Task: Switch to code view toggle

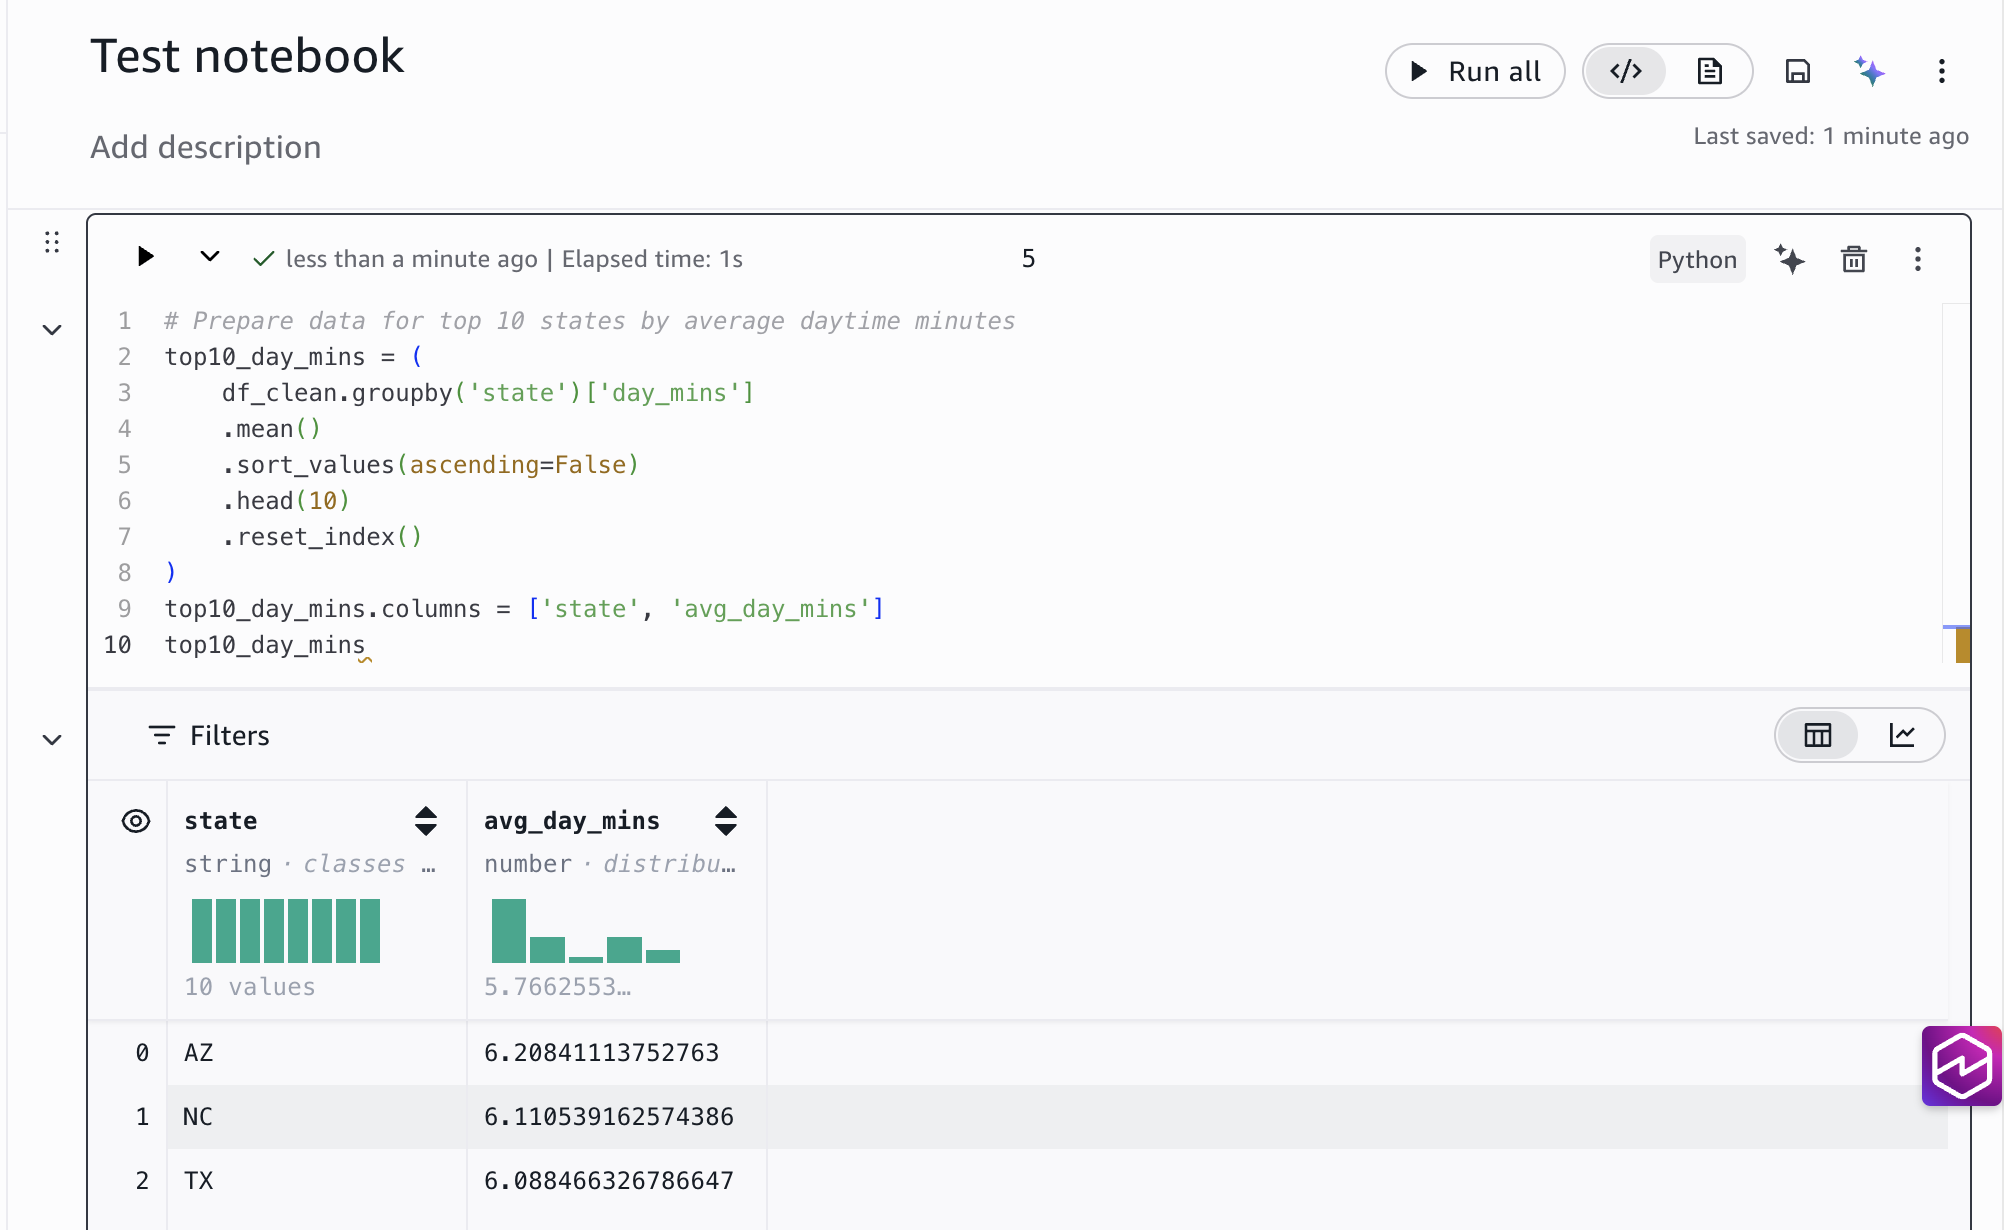Action: click(x=1626, y=71)
